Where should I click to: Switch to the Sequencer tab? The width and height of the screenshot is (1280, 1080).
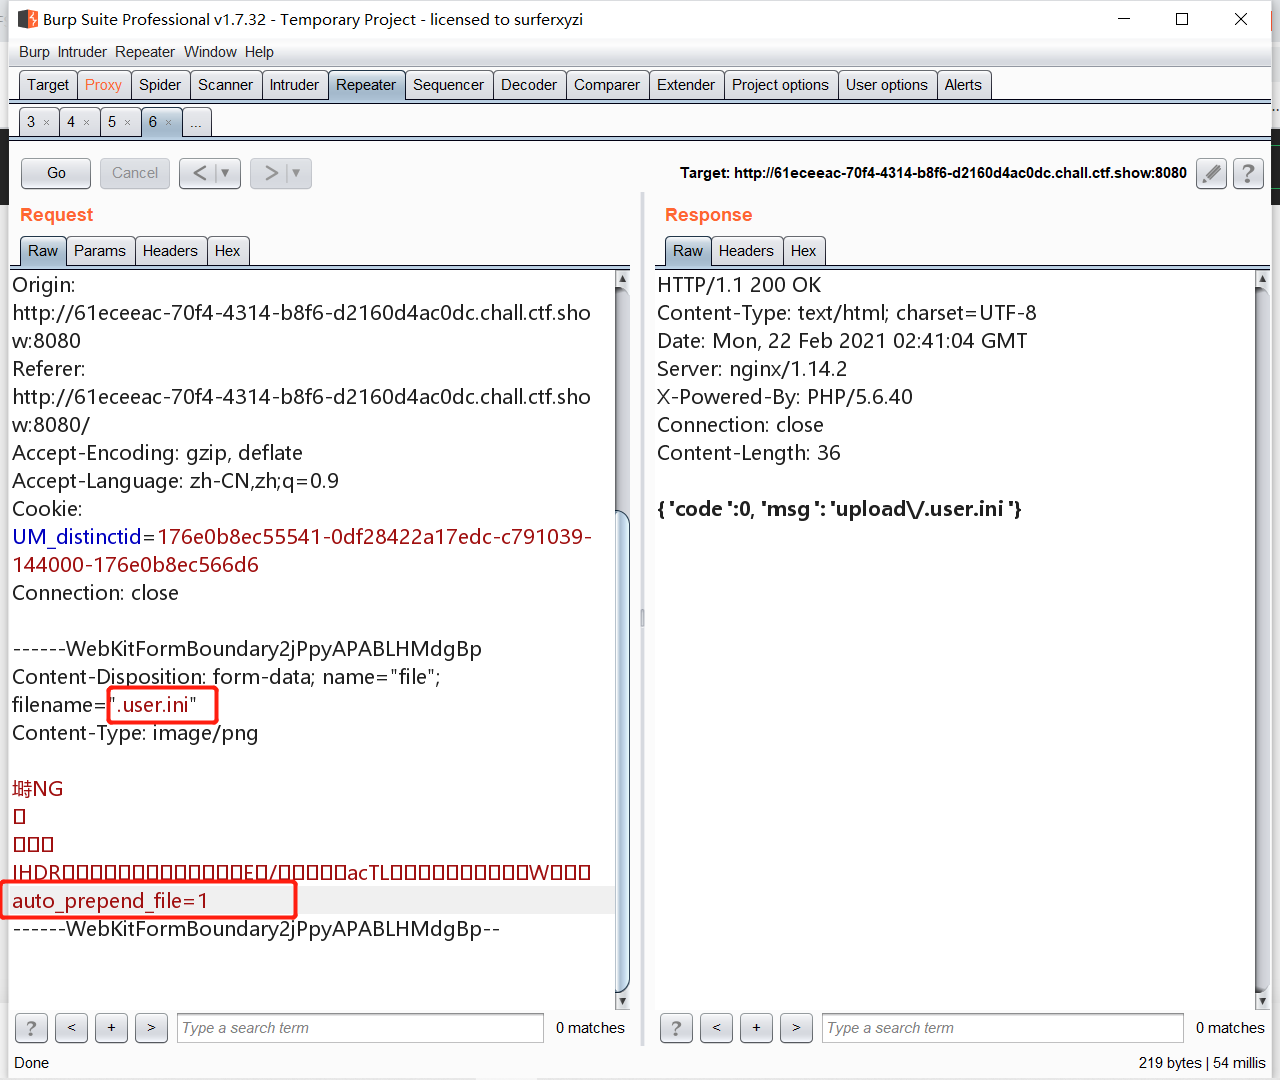448,85
